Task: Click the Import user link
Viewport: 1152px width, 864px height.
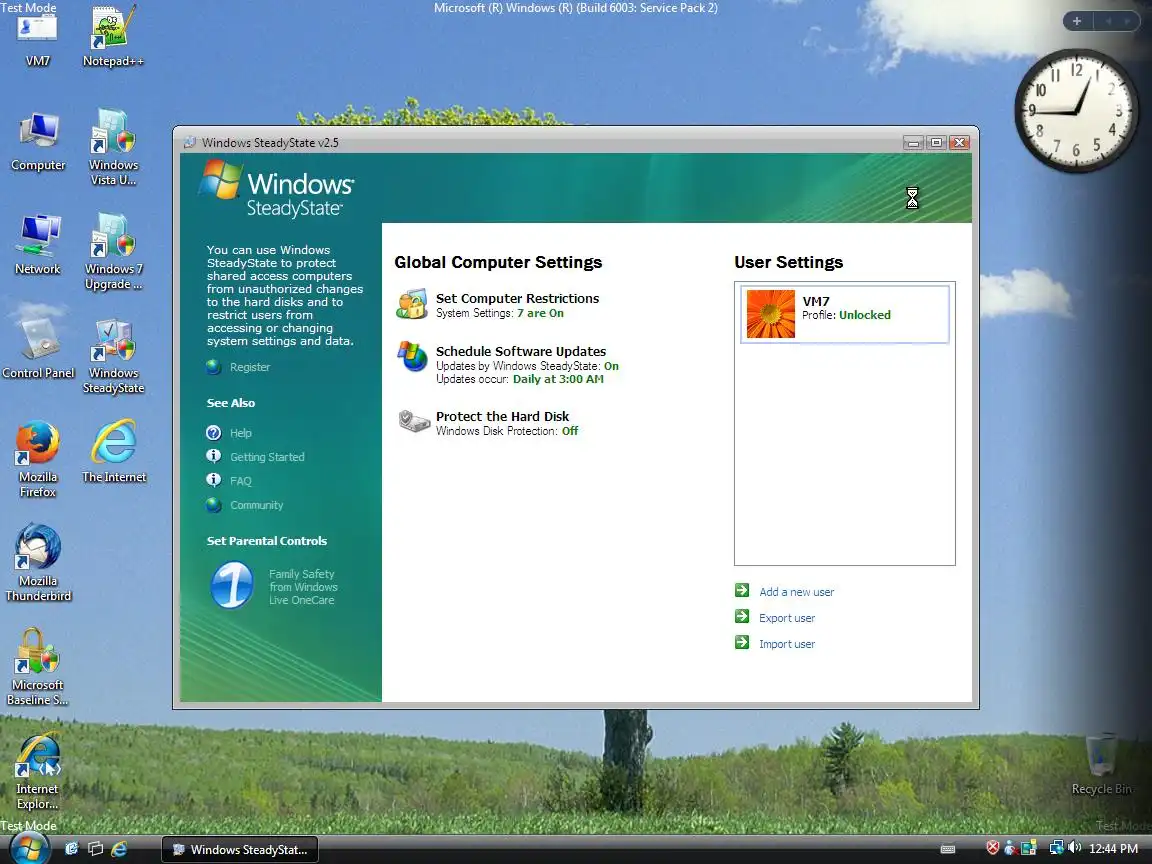Action: 787,644
